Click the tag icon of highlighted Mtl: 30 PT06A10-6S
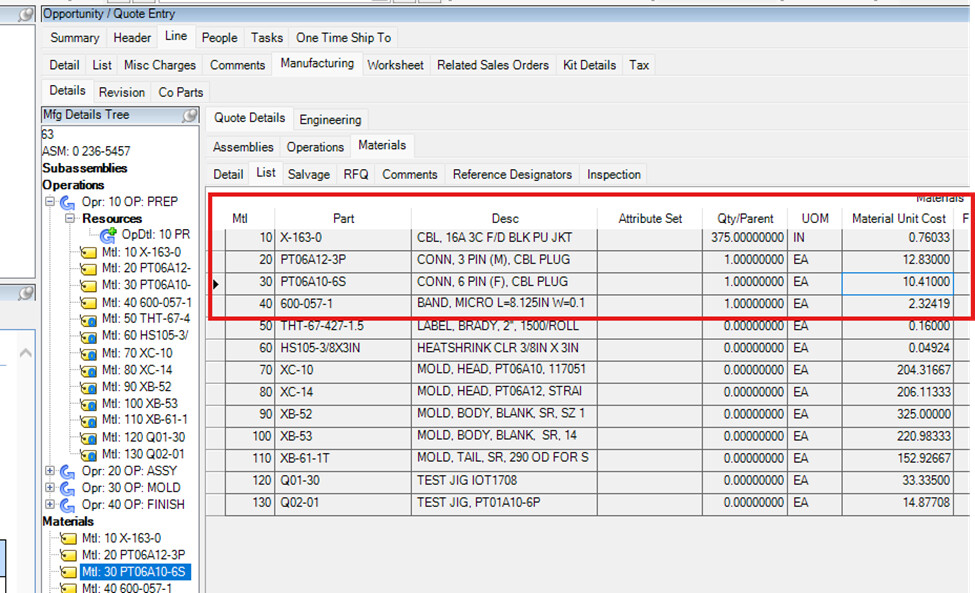Image resolution: width=975 pixels, height=593 pixels. pos(68,572)
